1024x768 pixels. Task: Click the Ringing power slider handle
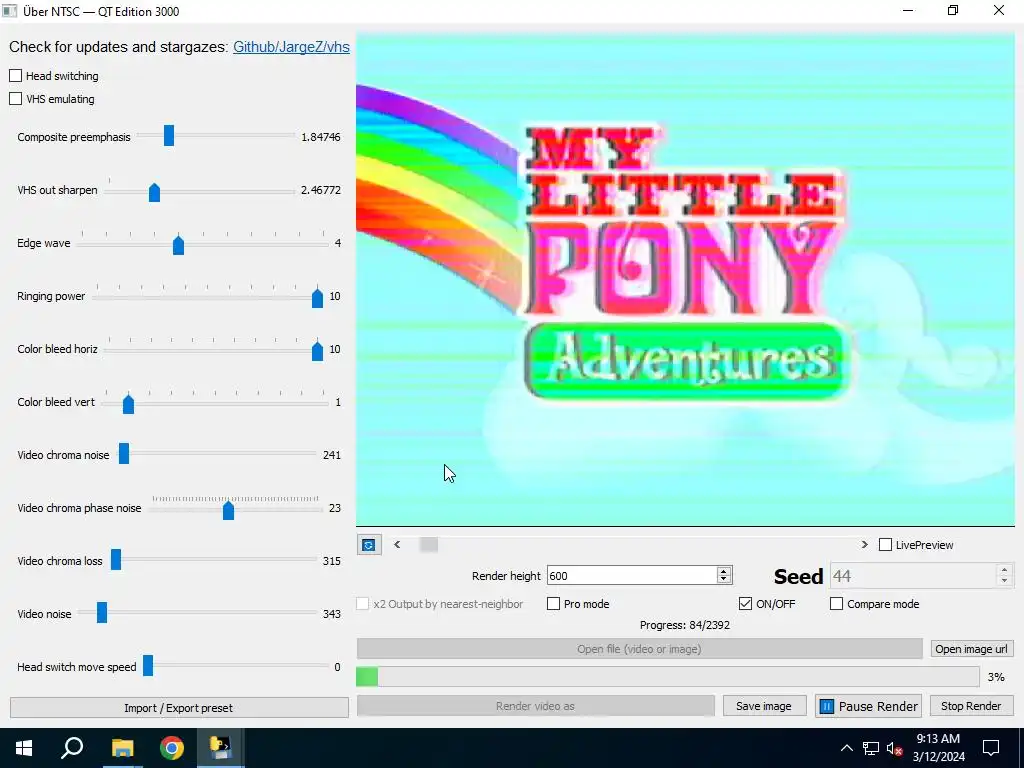click(x=317, y=298)
